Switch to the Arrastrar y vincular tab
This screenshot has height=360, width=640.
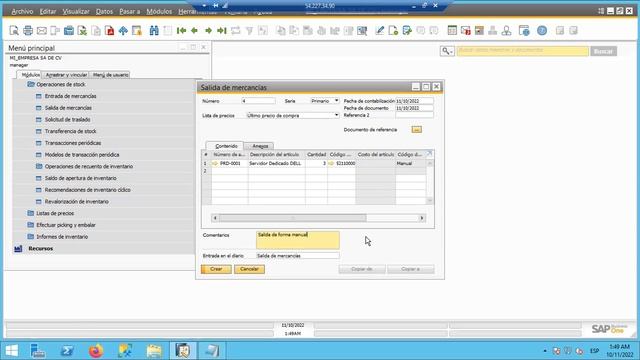coord(66,75)
